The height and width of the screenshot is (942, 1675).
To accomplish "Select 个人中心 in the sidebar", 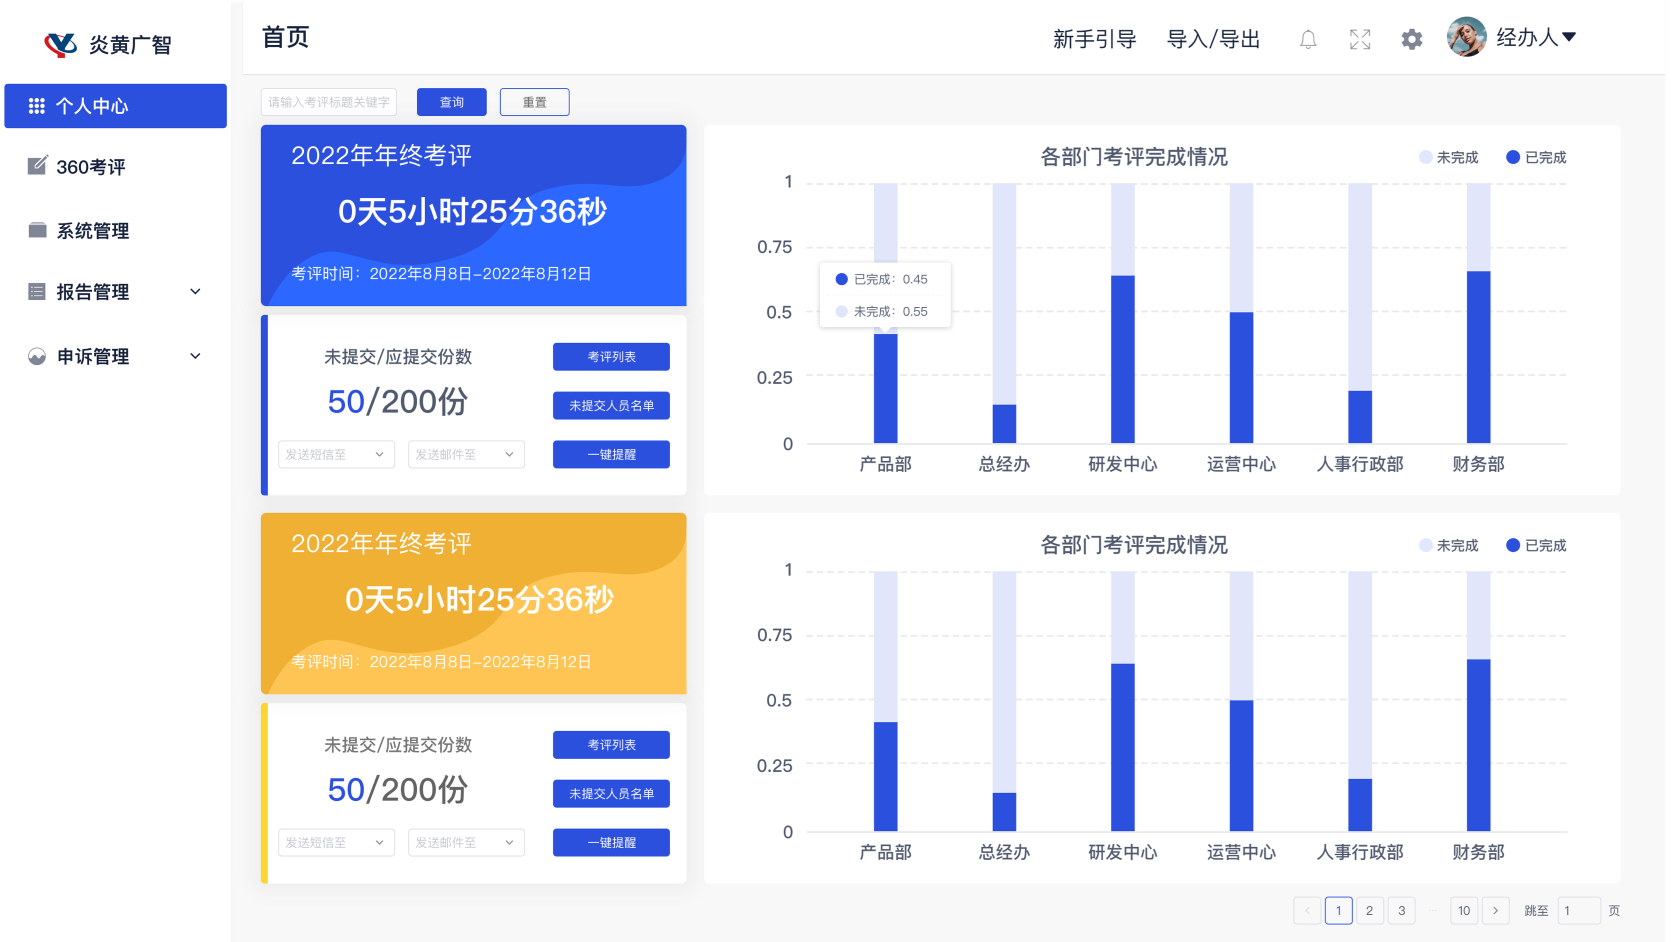I will pos(115,106).
